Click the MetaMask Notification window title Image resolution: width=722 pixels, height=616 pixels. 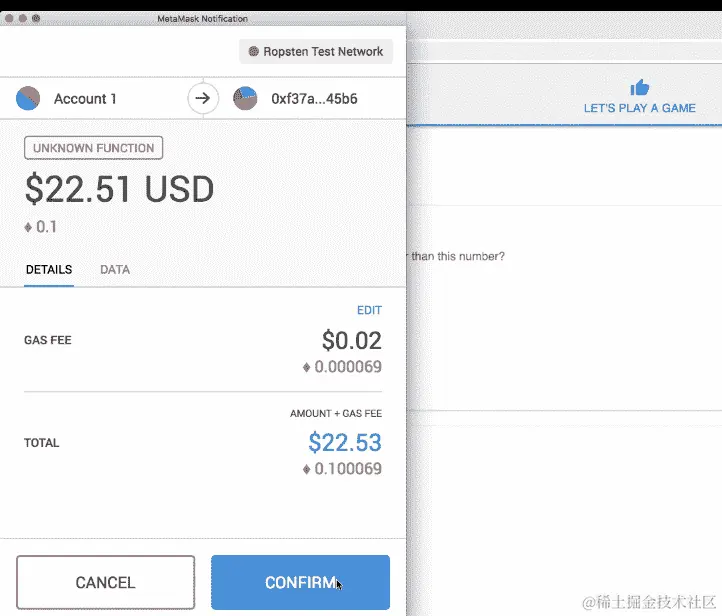(x=203, y=19)
